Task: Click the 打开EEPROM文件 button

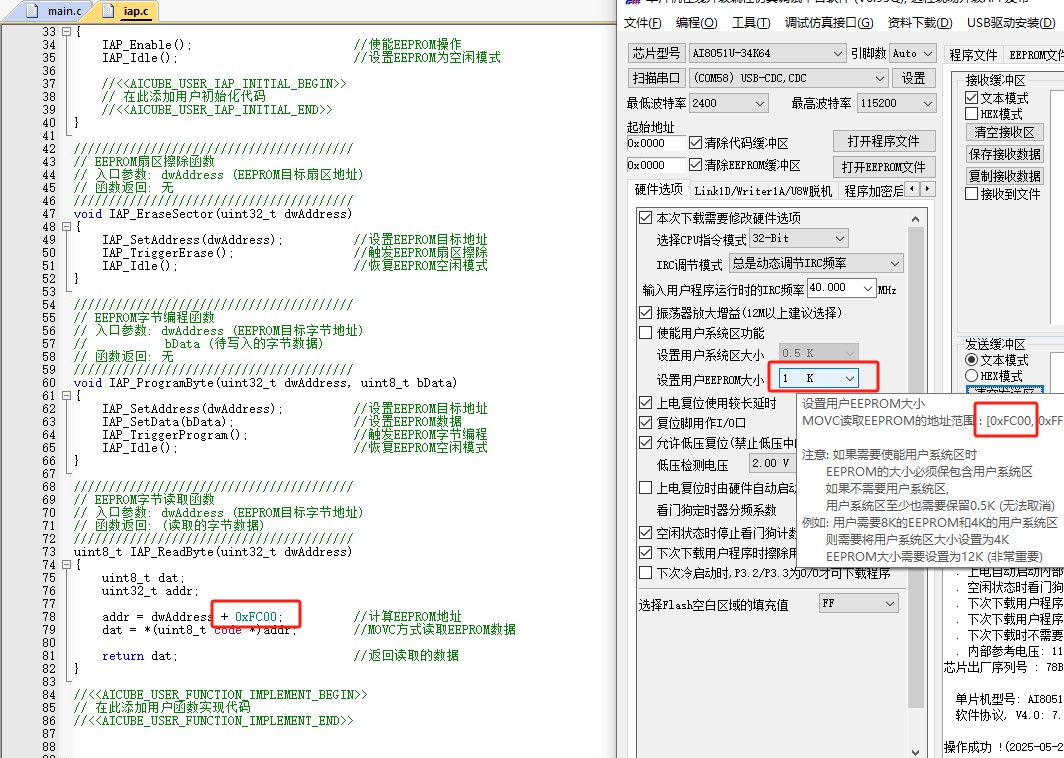Action: tap(884, 167)
